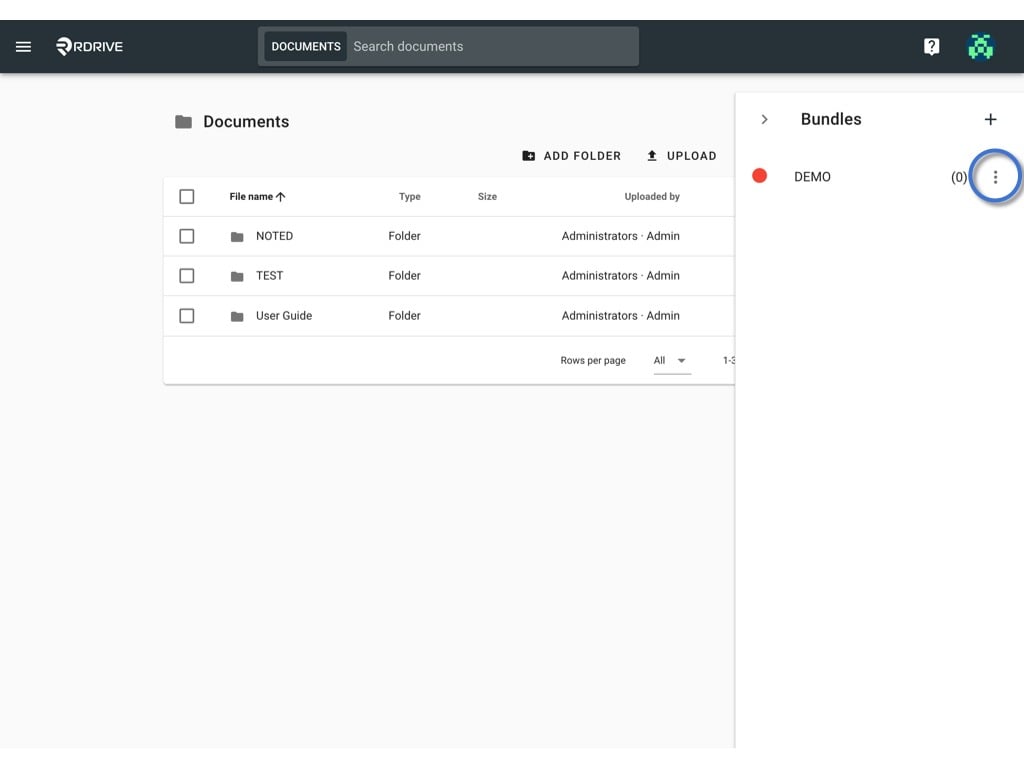The width and height of the screenshot is (1024, 768).
Task: Sort by File name arrow icon
Action: [281, 197]
